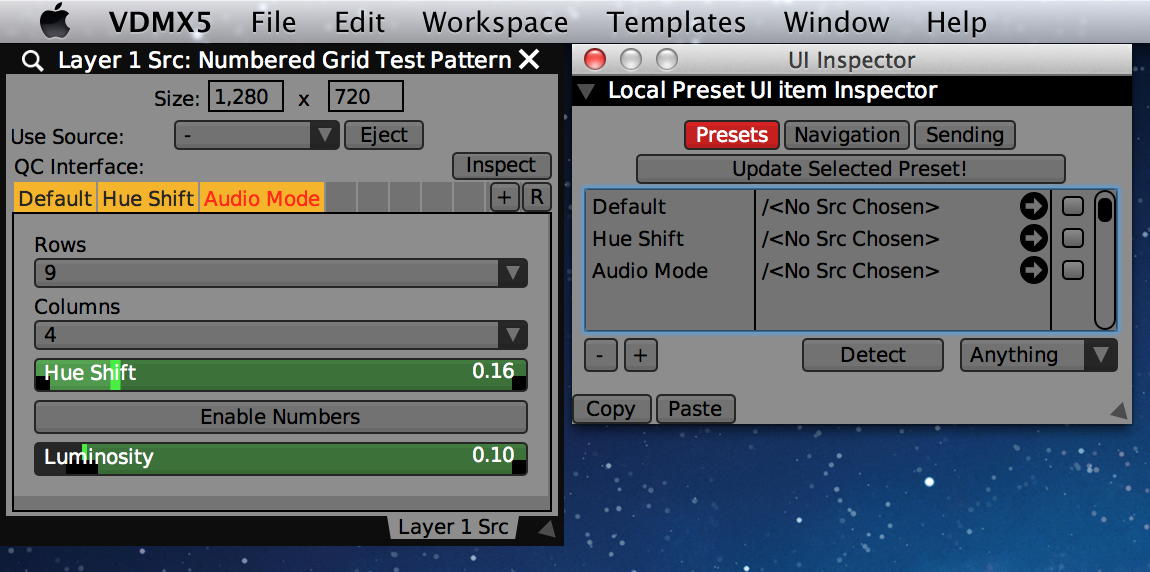This screenshot has height=572, width=1150.
Task: Open the Help menu
Action: (956, 22)
